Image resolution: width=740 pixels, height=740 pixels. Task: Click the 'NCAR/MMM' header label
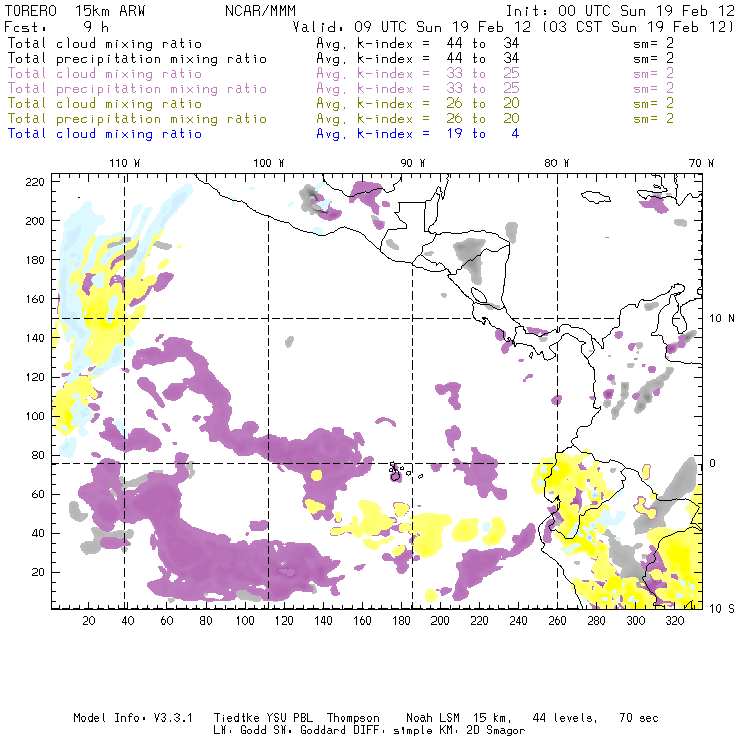point(260,11)
